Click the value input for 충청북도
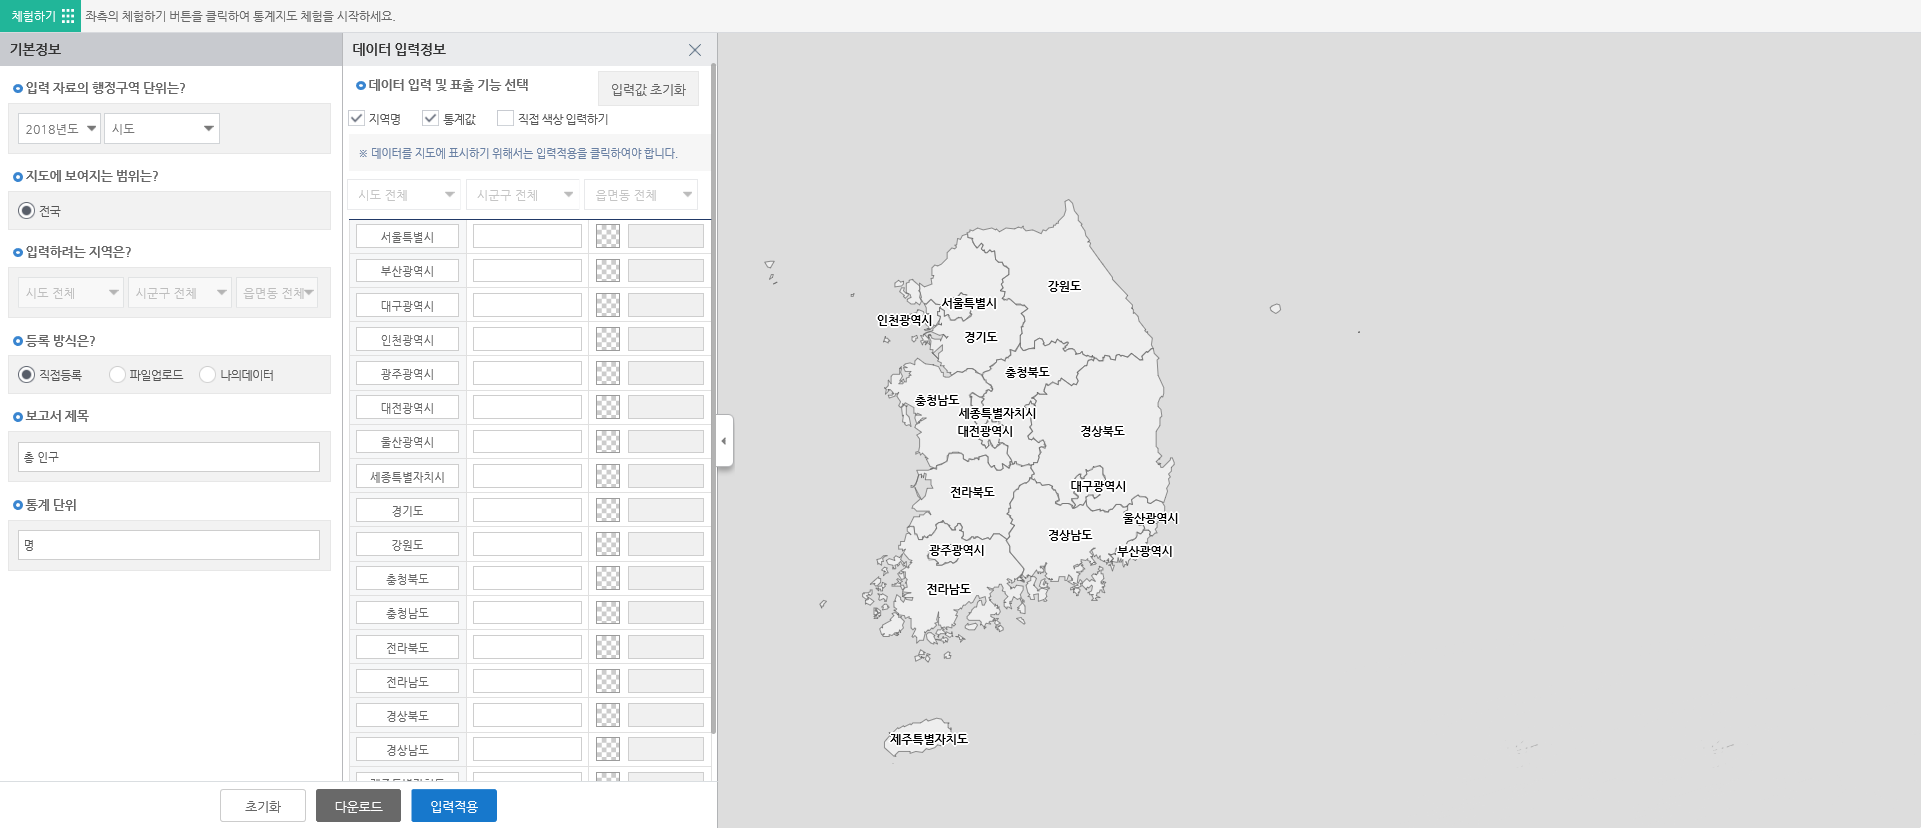 point(527,578)
